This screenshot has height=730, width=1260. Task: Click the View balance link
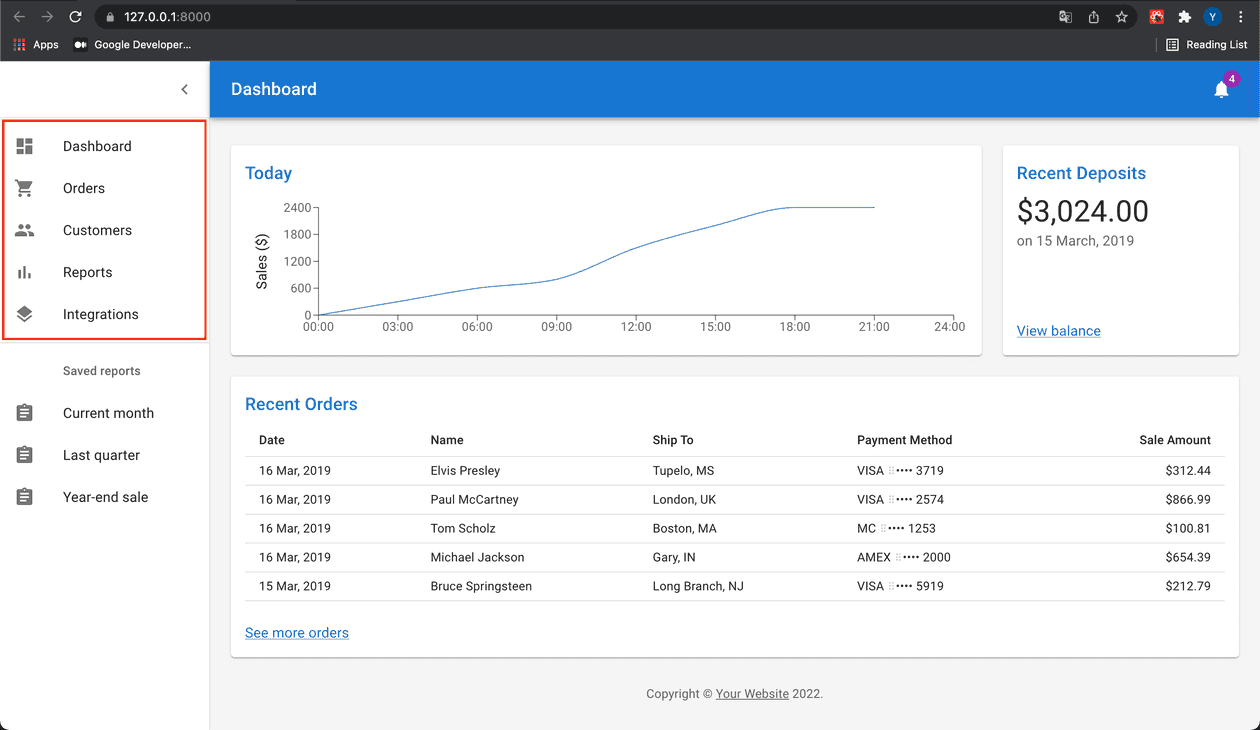click(x=1058, y=330)
